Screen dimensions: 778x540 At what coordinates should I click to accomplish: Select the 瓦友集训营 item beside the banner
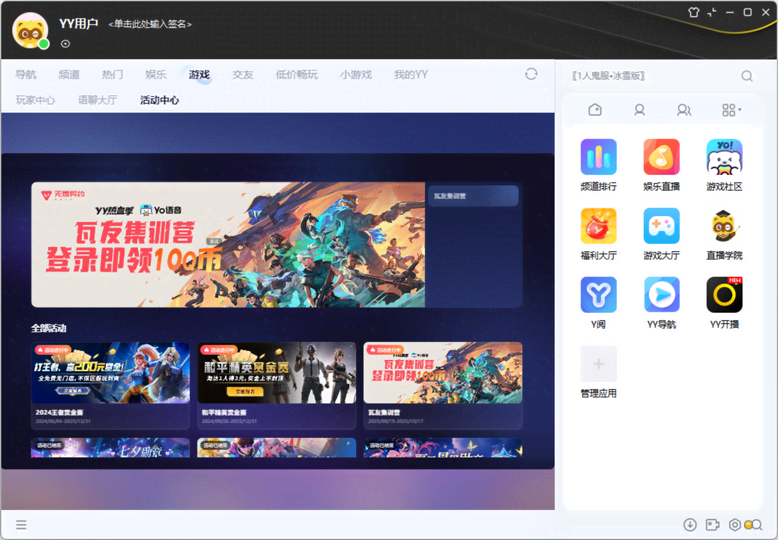tap(473, 196)
